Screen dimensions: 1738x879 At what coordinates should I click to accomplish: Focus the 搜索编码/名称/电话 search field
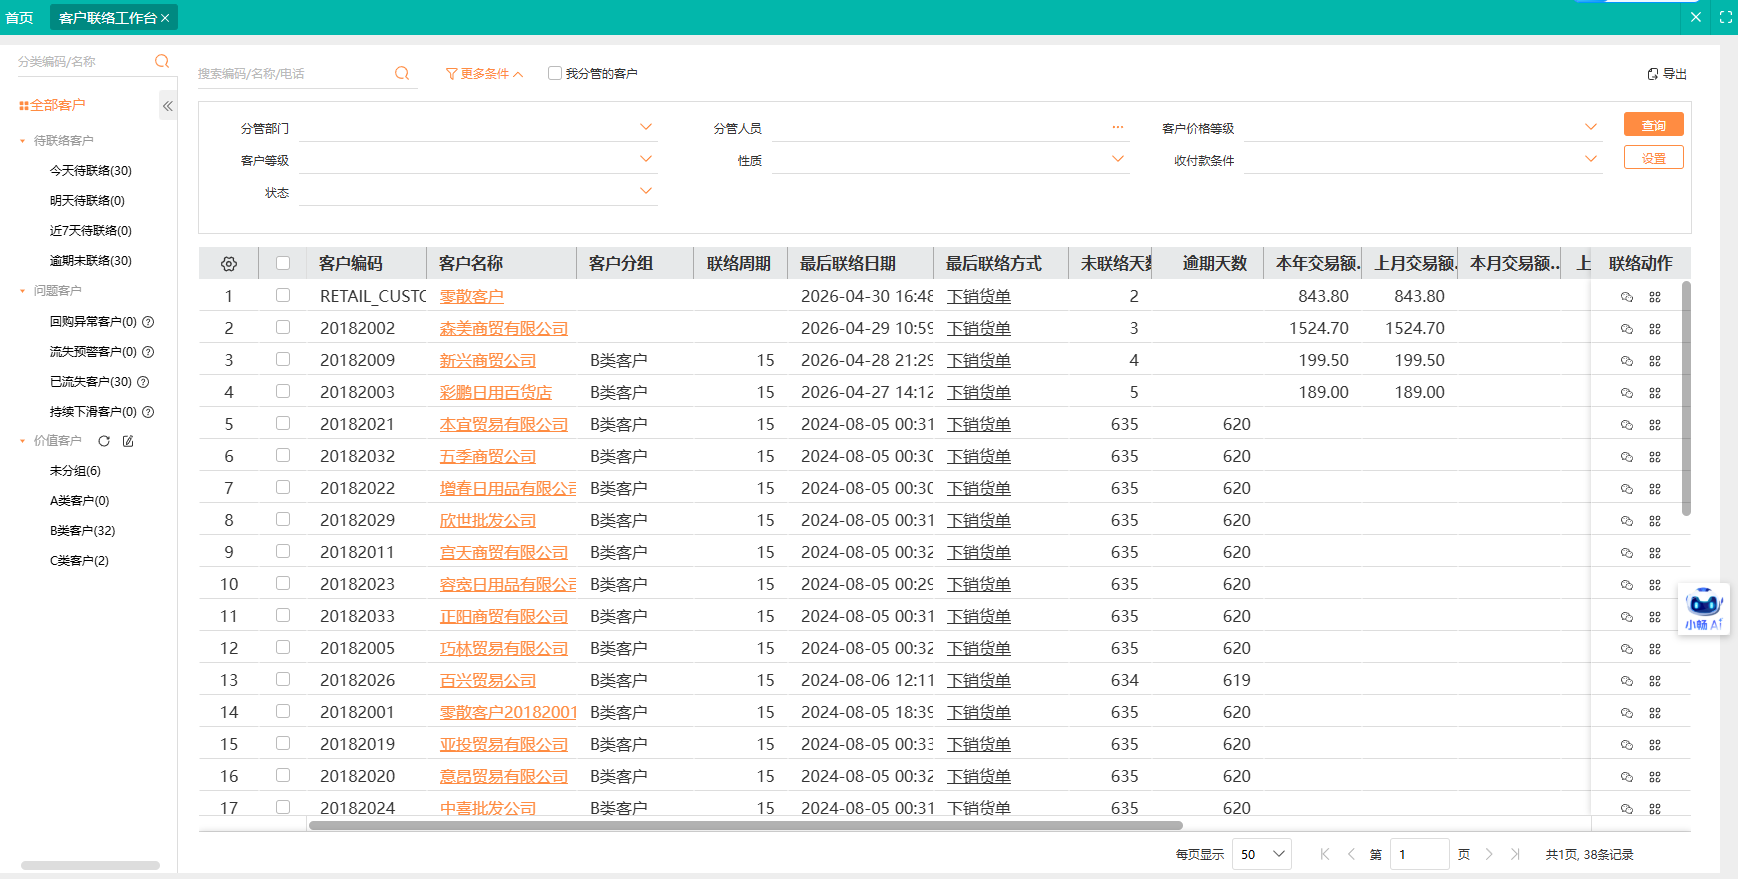click(294, 74)
